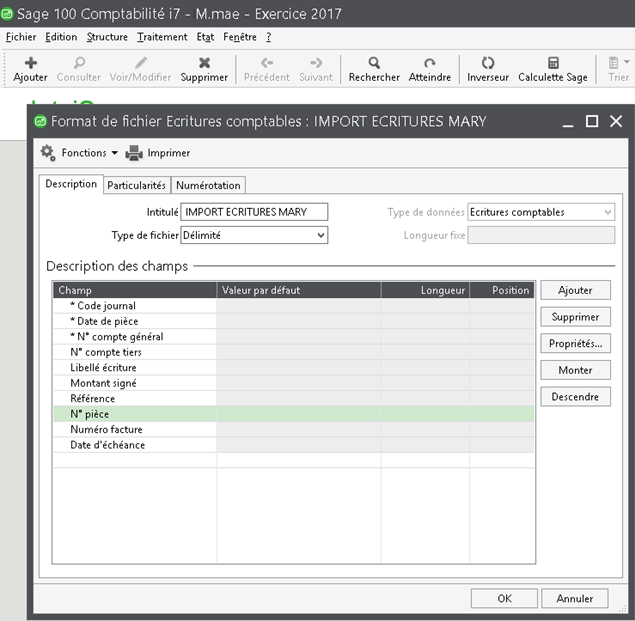This screenshot has width=635, height=621.
Task: Select the Libellé écriture row
Action: tap(294, 367)
